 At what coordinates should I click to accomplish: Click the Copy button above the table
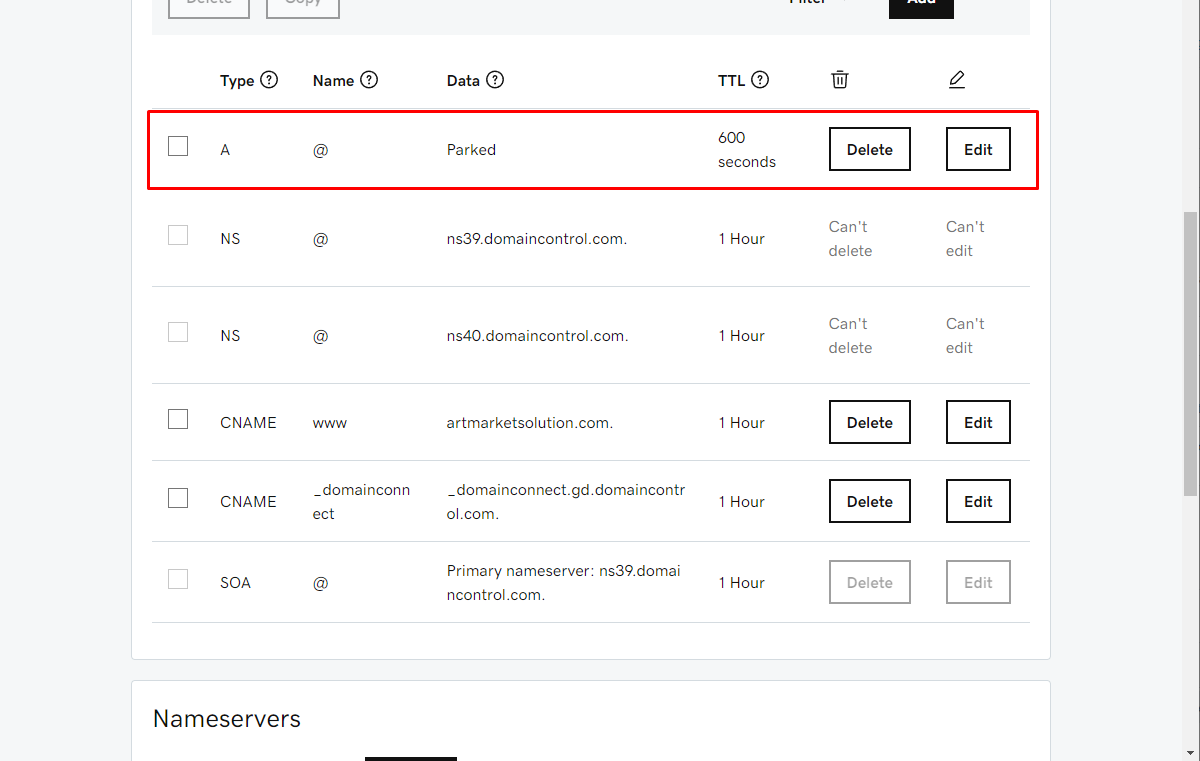click(303, 5)
